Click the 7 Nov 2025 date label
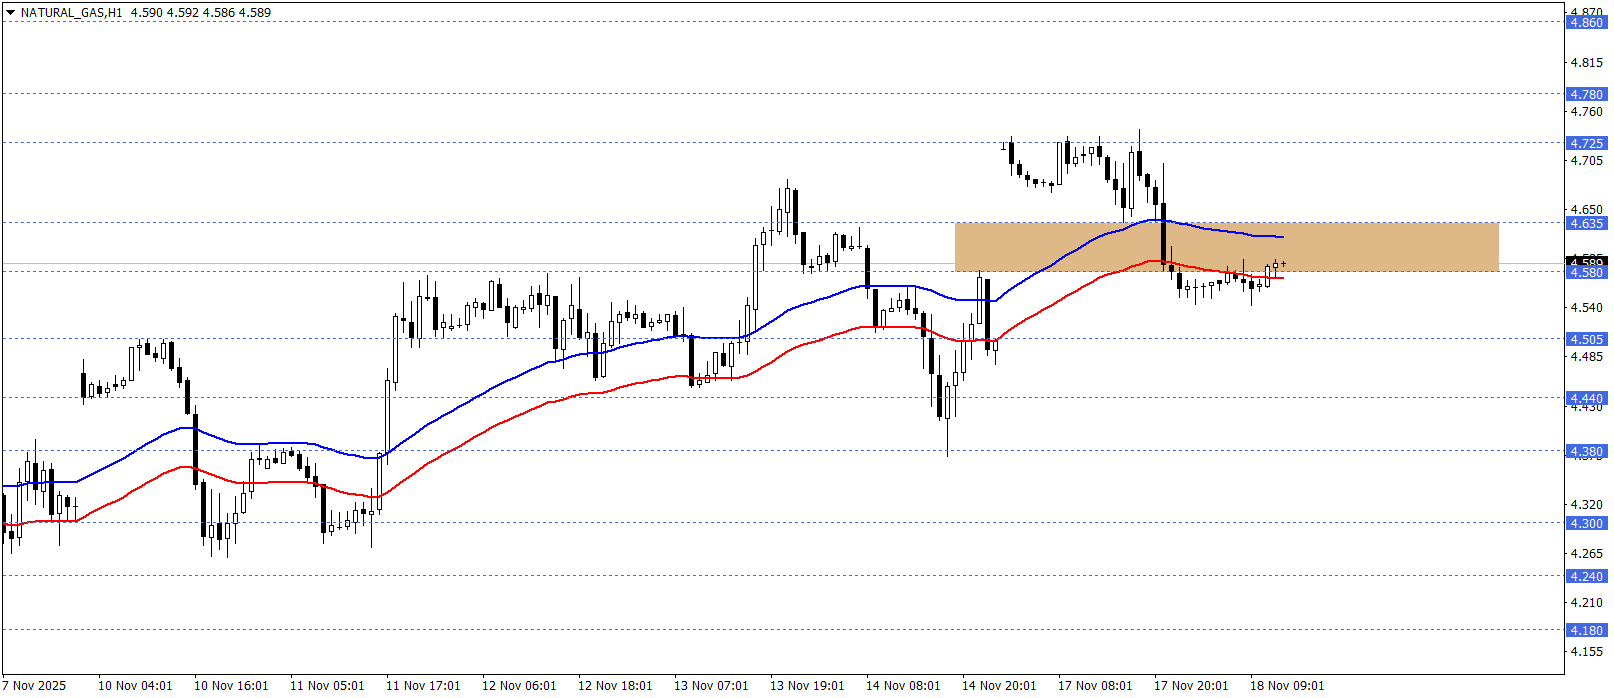 [34, 685]
